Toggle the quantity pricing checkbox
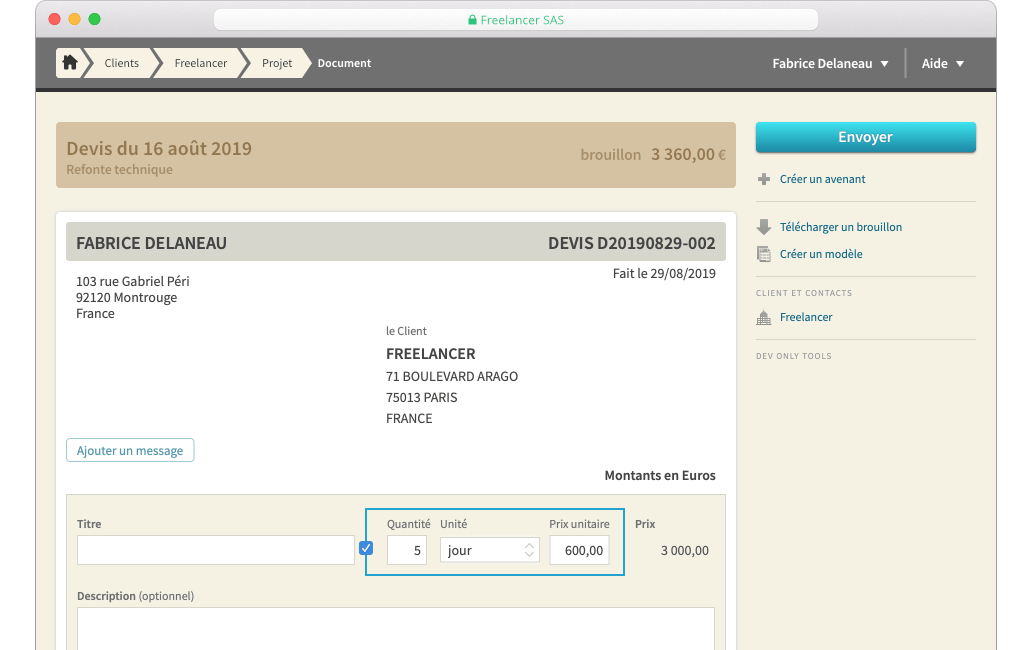The width and height of the screenshot is (1032, 650). (366, 547)
